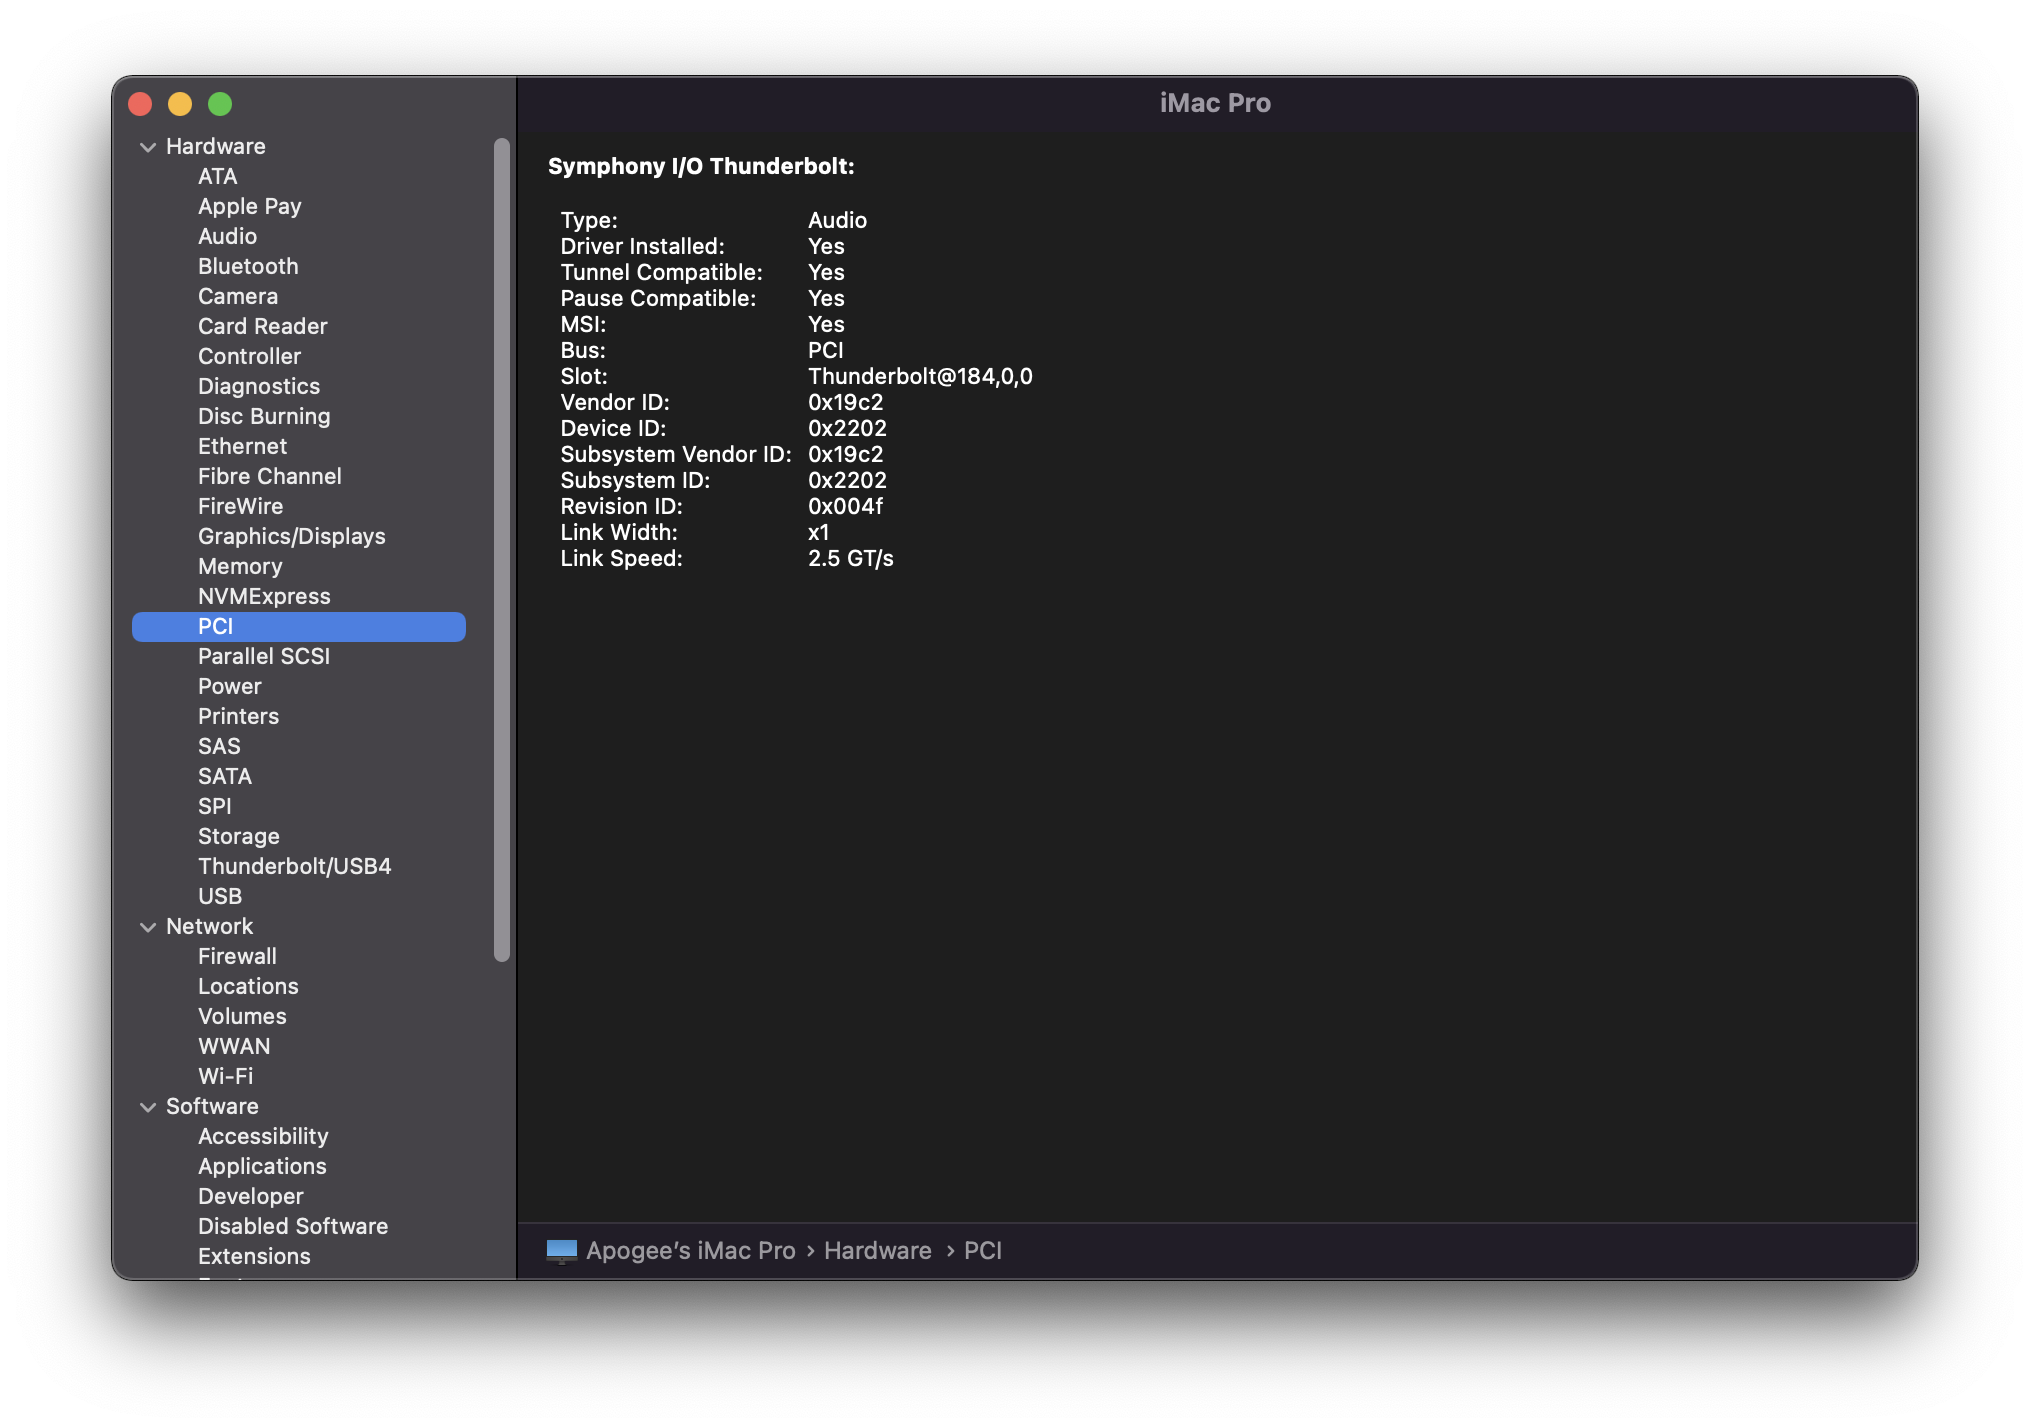Click the Revision ID value 0x004f
Image resolution: width=2030 pixels, height=1428 pixels.
[x=845, y=507]
